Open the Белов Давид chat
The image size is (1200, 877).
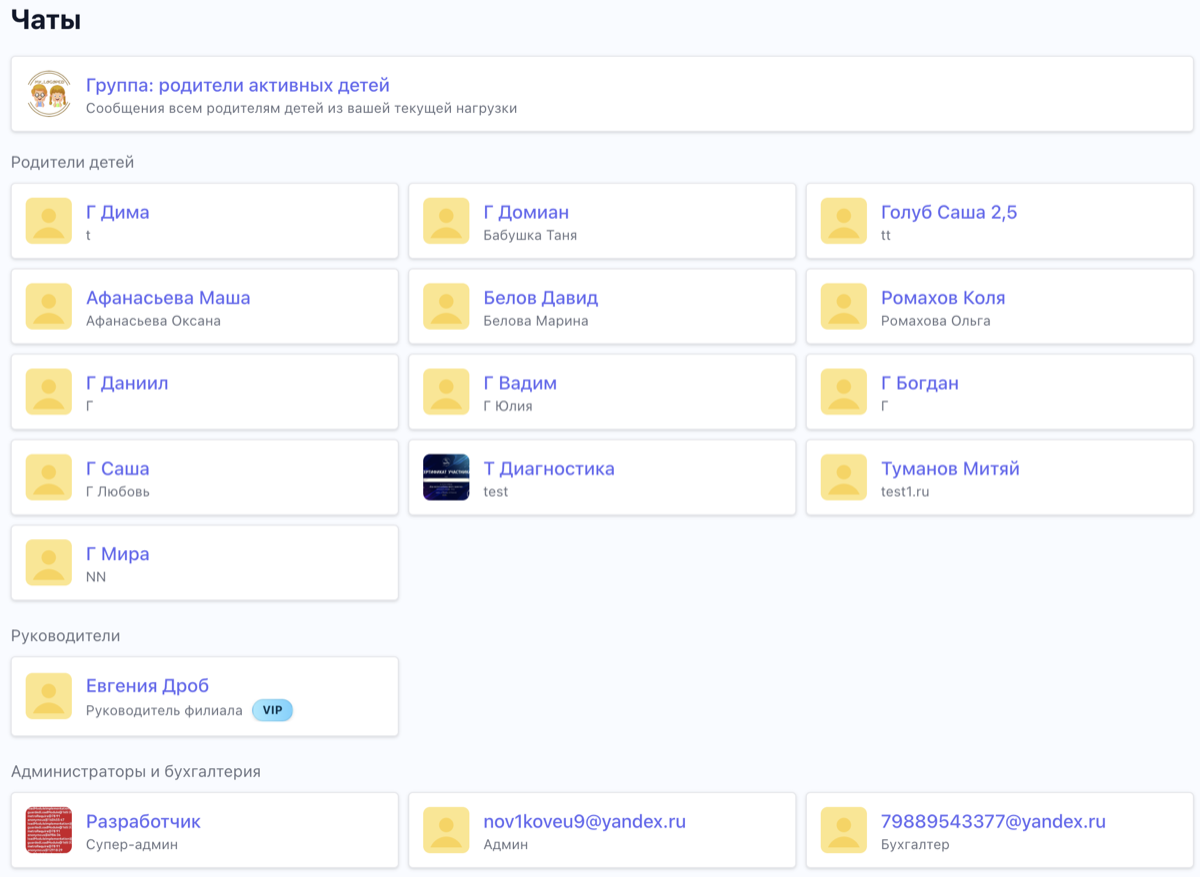click(540, 298)
